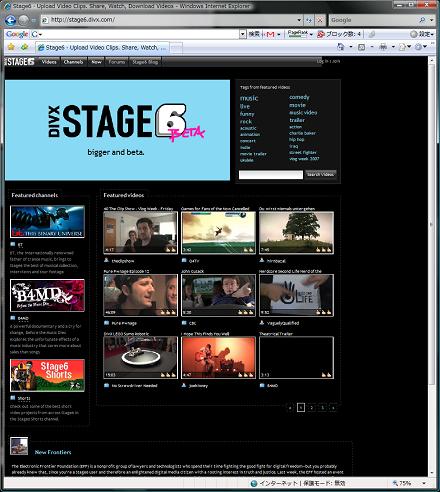The width and height of the screenshot is (440, 492).
Task: Open the Google Toolbar settings dropdown
Action: coord(422,34)
